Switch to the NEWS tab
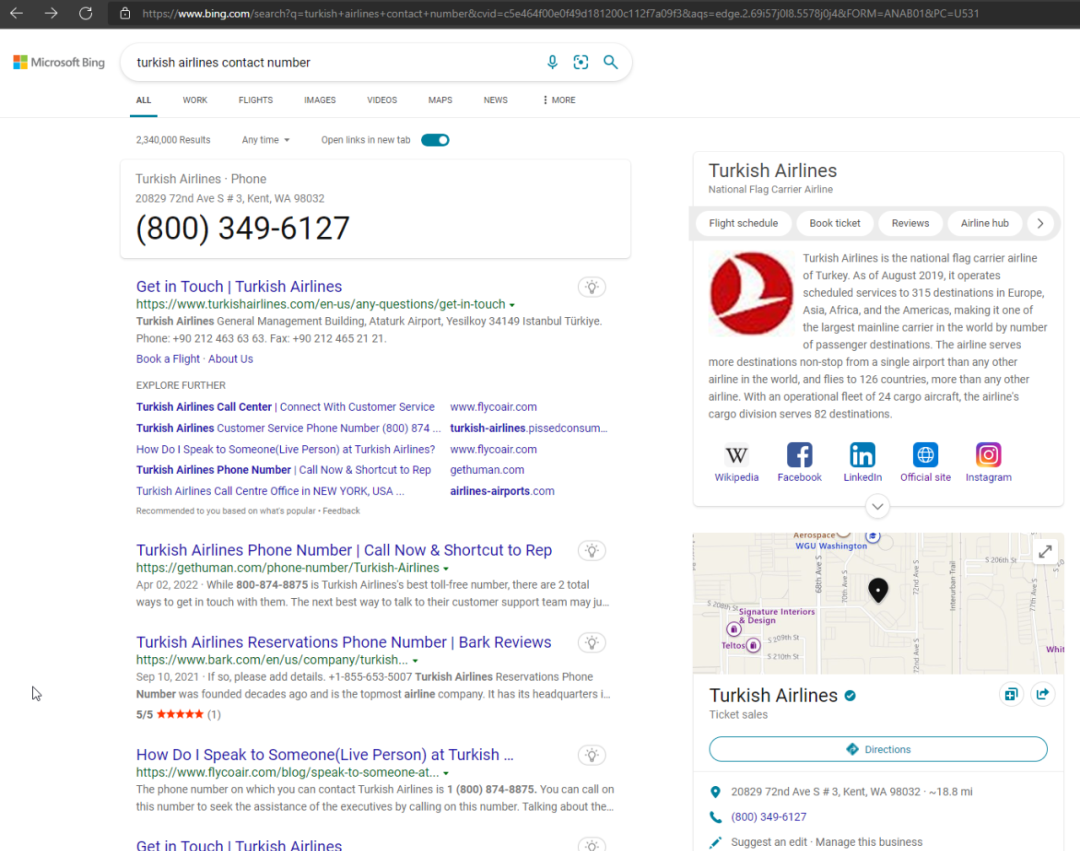The image size is (1080, 851). click(495, 101)
